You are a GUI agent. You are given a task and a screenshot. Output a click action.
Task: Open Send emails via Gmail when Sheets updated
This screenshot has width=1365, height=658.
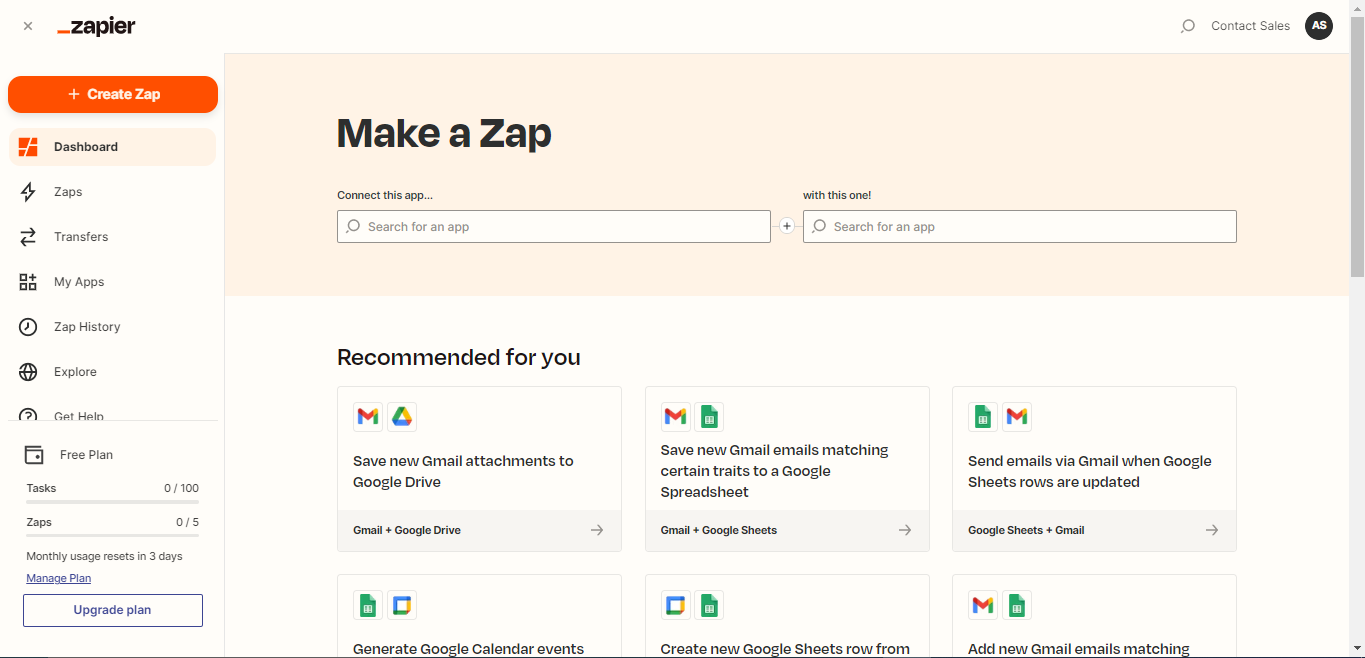[x=1094, y=469]
